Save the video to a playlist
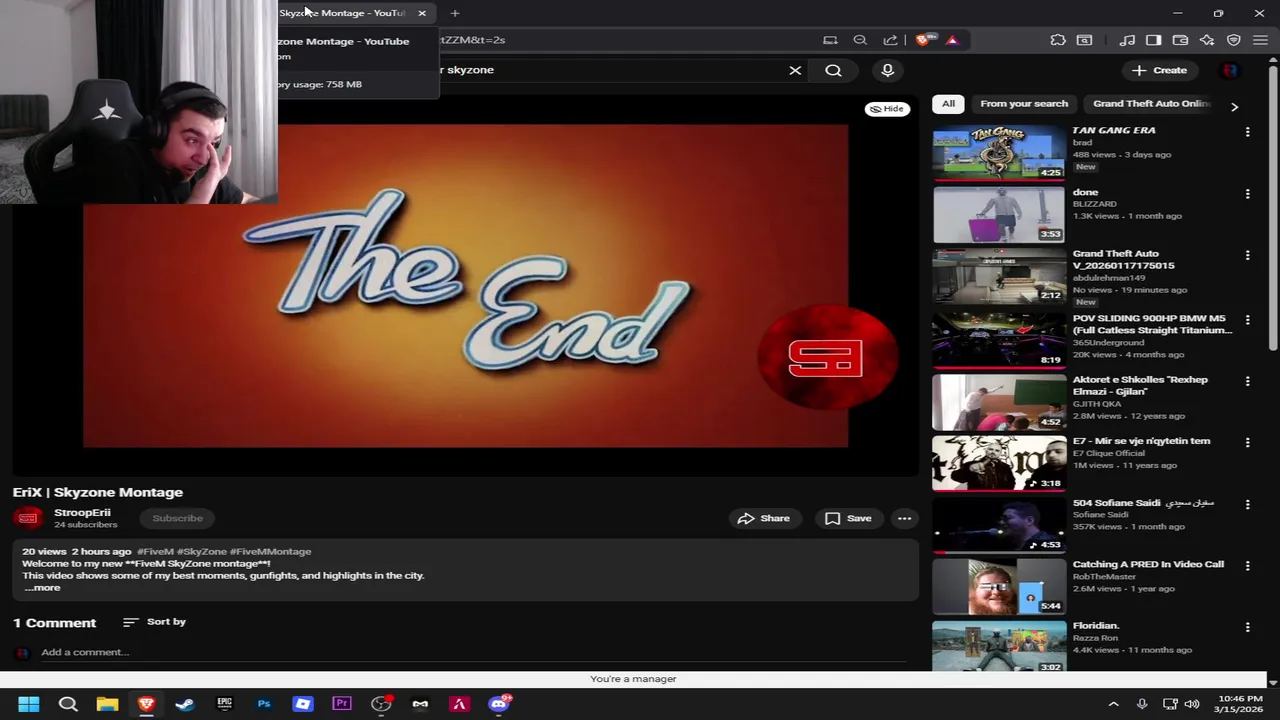Viewport: 1280px width, 720px height. coord(849,518)
